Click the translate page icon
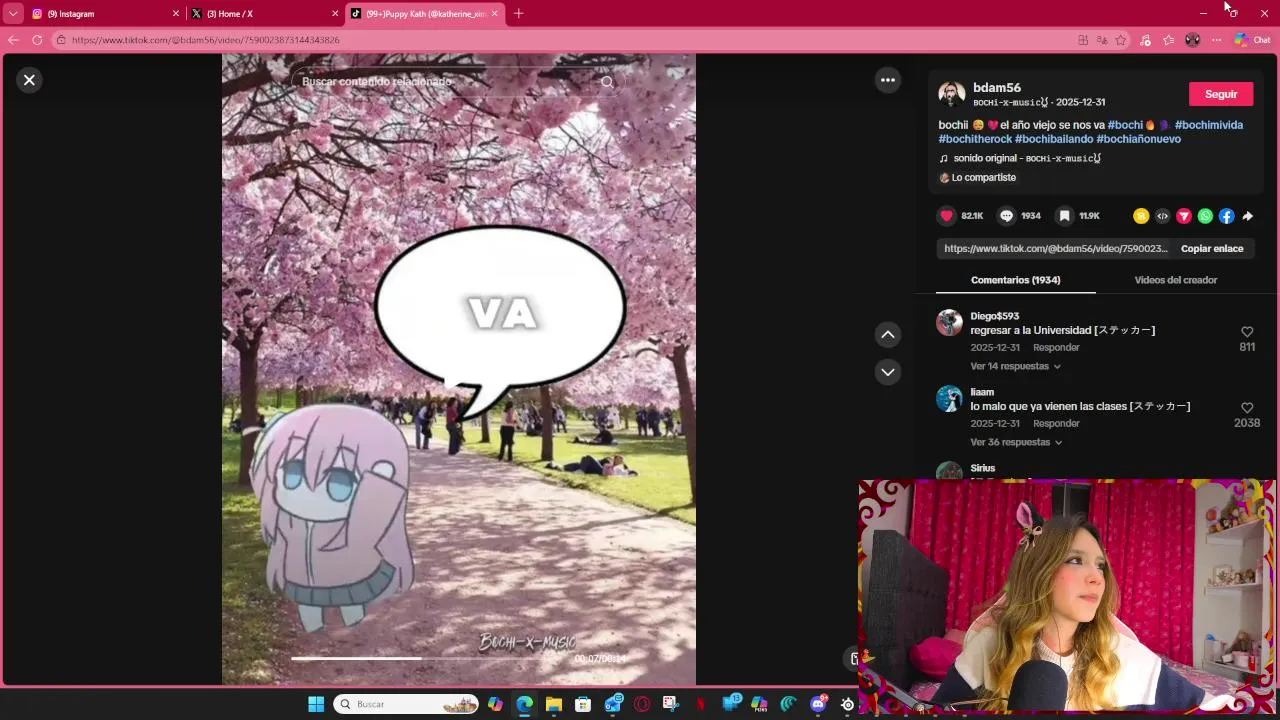1280x720 pixels. click(x=1102, y=40)
